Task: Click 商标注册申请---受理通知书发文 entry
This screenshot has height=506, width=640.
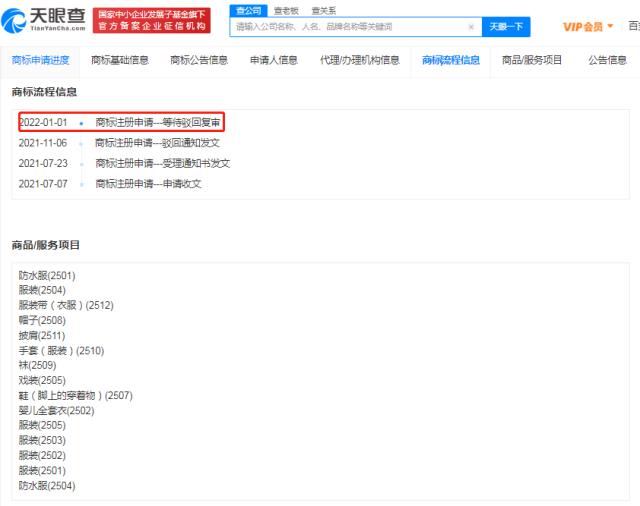Action: point(162,163)
